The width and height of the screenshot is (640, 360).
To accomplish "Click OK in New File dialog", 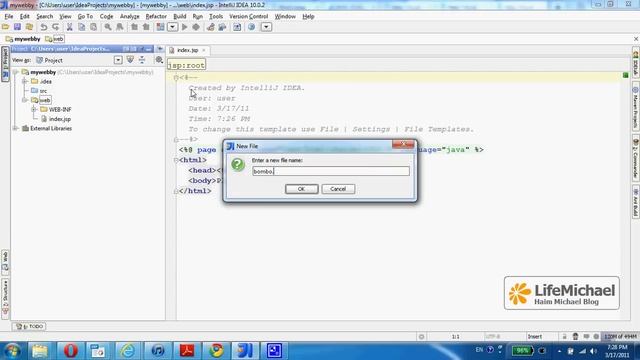I will coord(302,189).
